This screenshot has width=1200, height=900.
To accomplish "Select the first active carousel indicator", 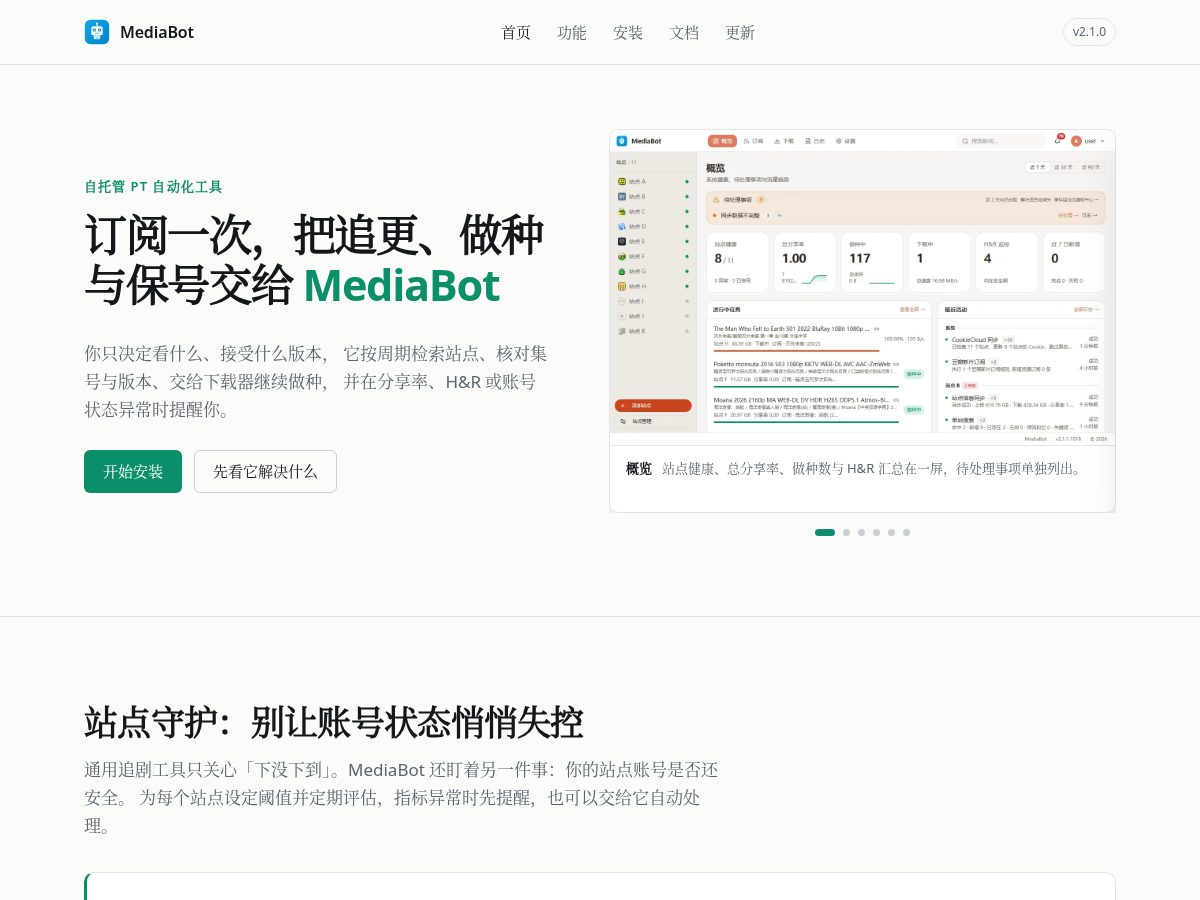I will [825, 532].
